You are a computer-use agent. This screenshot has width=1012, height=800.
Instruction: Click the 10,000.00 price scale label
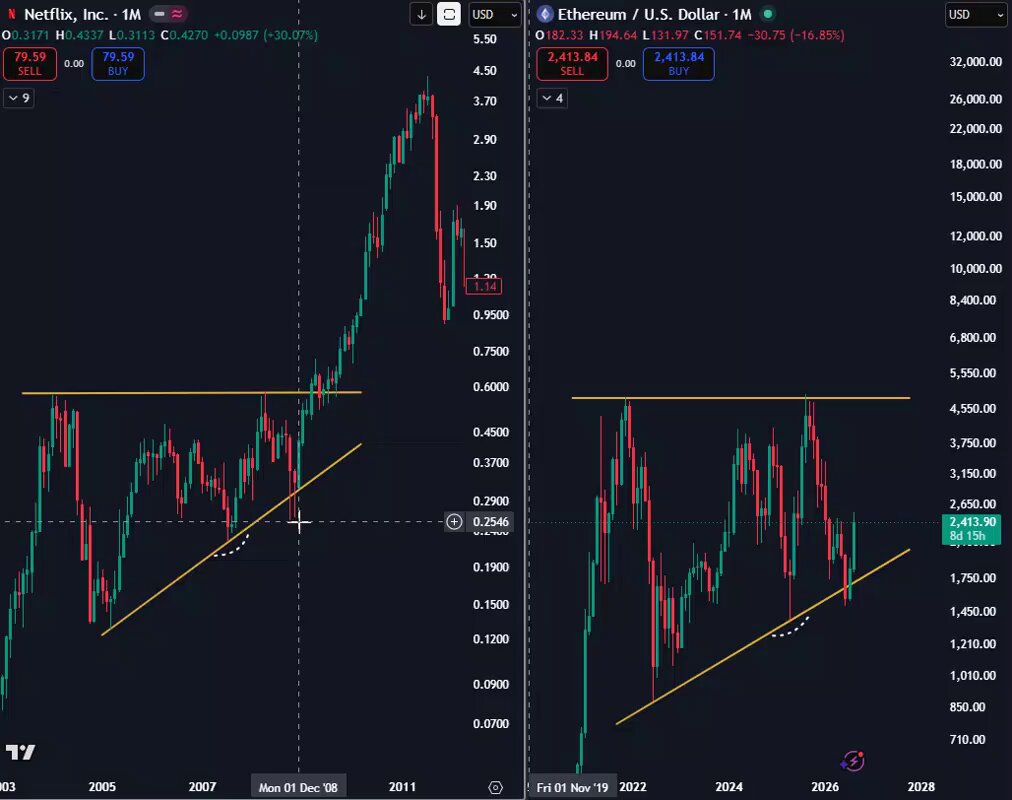pos(975,268)
